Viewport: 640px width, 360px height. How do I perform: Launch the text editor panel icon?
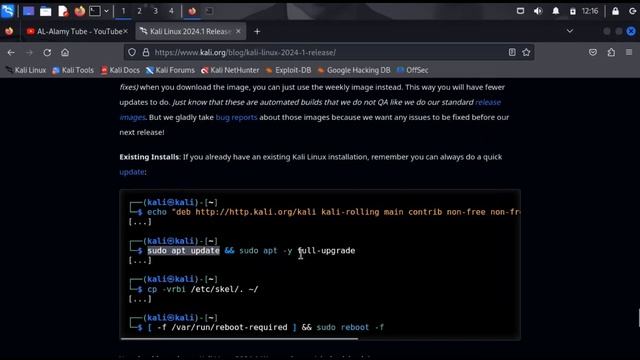click(x=63, y=11)
